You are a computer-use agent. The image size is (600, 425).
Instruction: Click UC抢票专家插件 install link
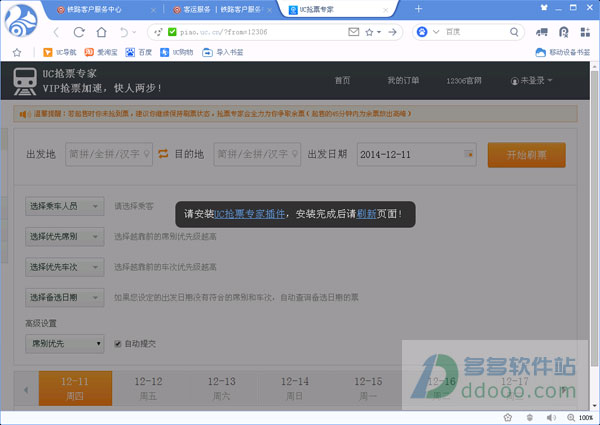249,214
